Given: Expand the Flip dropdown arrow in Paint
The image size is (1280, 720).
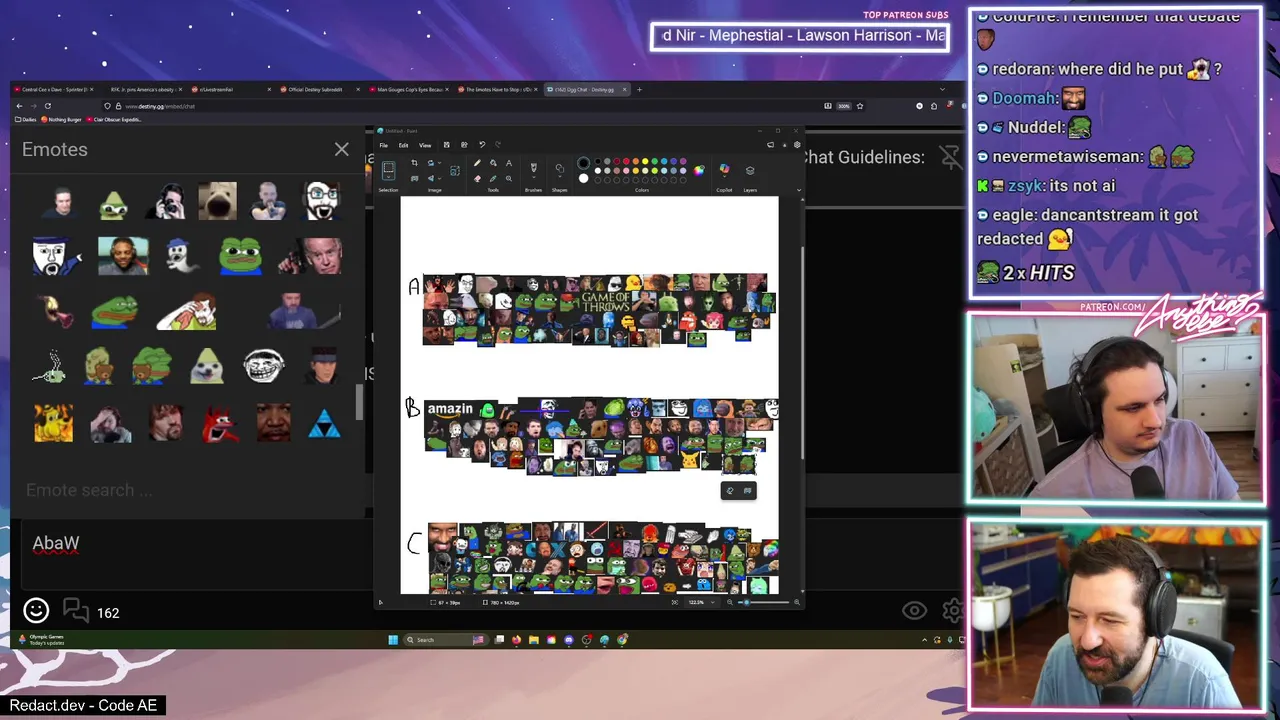Looking at the screenshot, I should 440,179.
